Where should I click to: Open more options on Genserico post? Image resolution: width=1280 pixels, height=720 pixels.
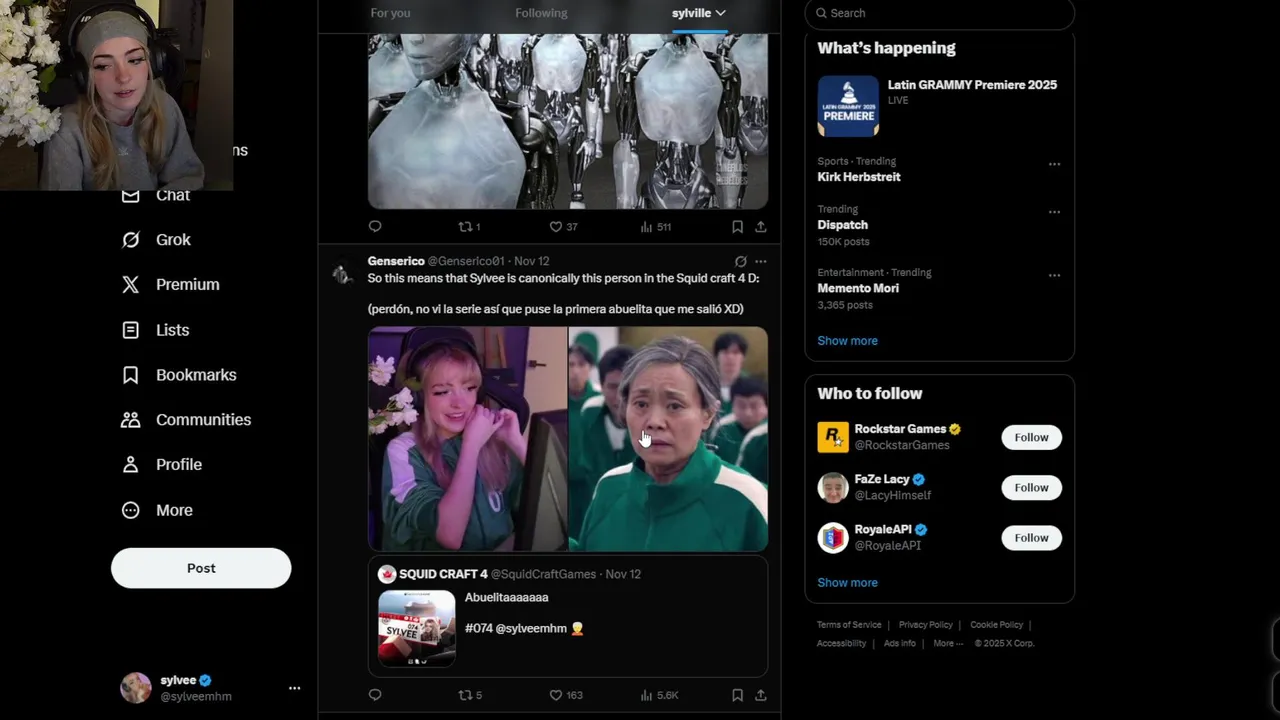click(760, 261)
